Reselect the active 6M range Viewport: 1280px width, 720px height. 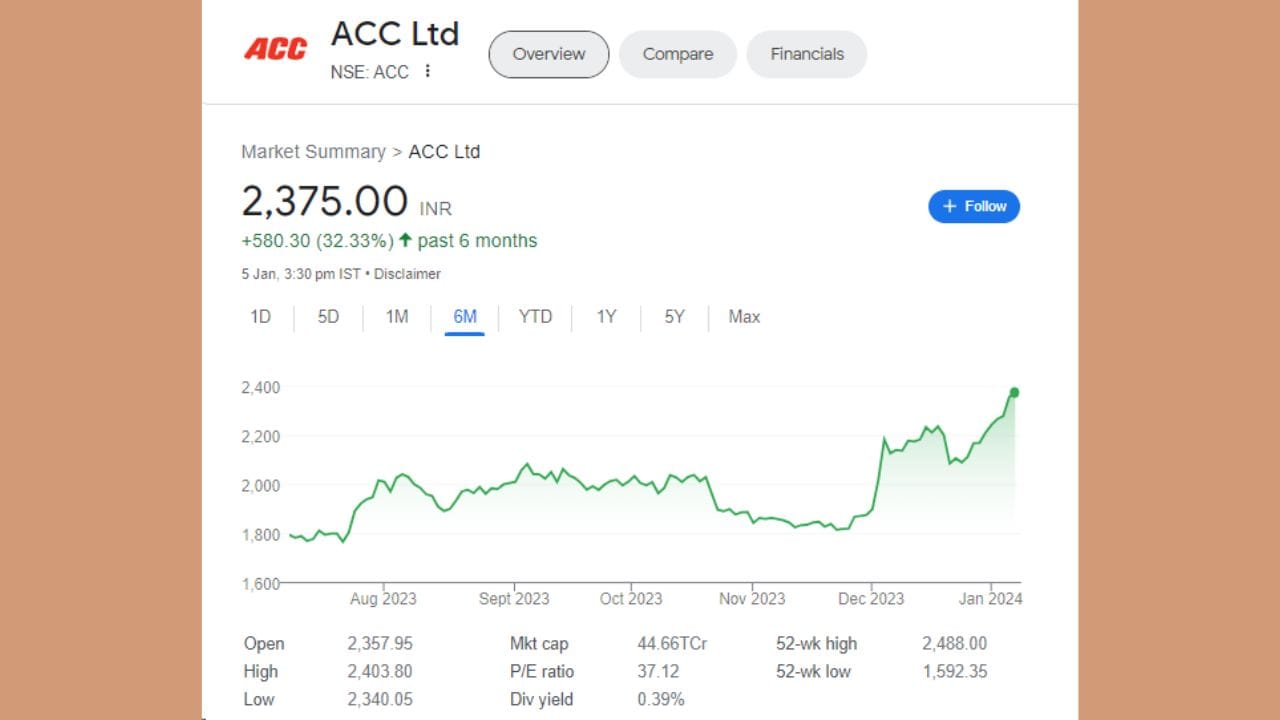pyautogui.click(x=463, y=316)
